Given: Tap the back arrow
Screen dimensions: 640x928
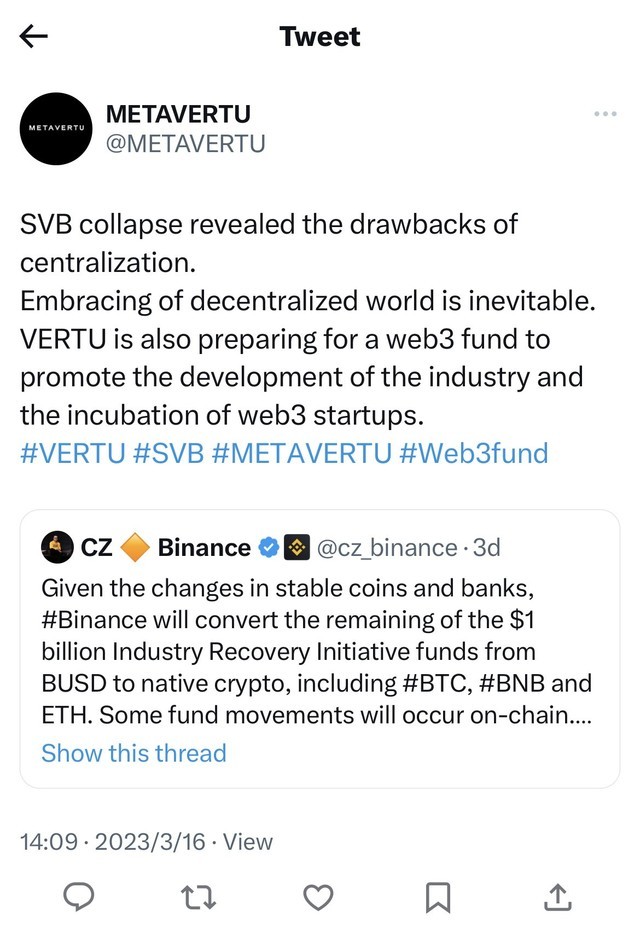Looking at the screenshot, I should point(34,37).
